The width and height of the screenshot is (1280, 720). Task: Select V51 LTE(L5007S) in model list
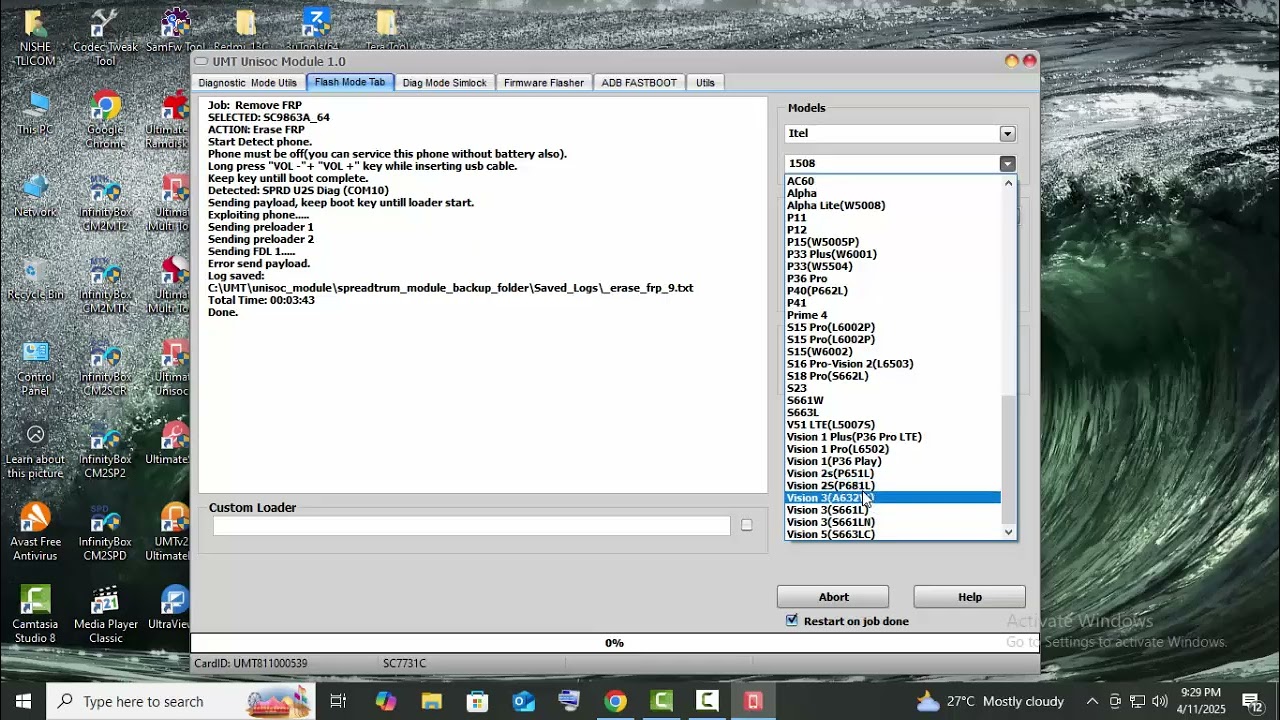click(831, 425)
